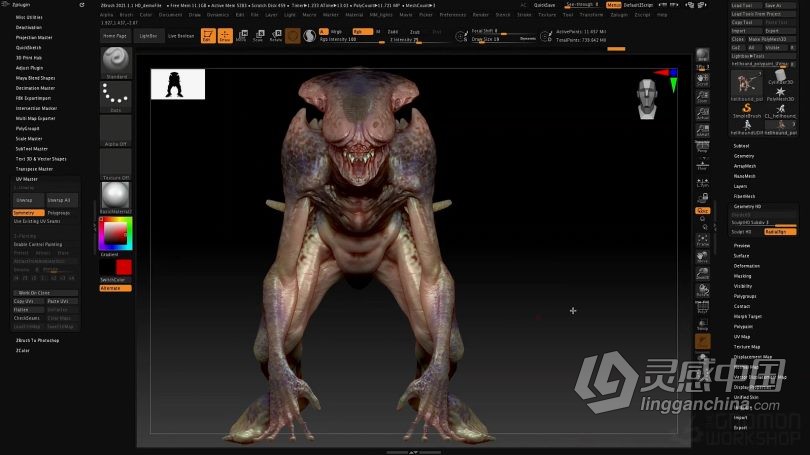Click the Frame icon on right shelf
This screenshot has height=455, width=810.
point(703,241)
